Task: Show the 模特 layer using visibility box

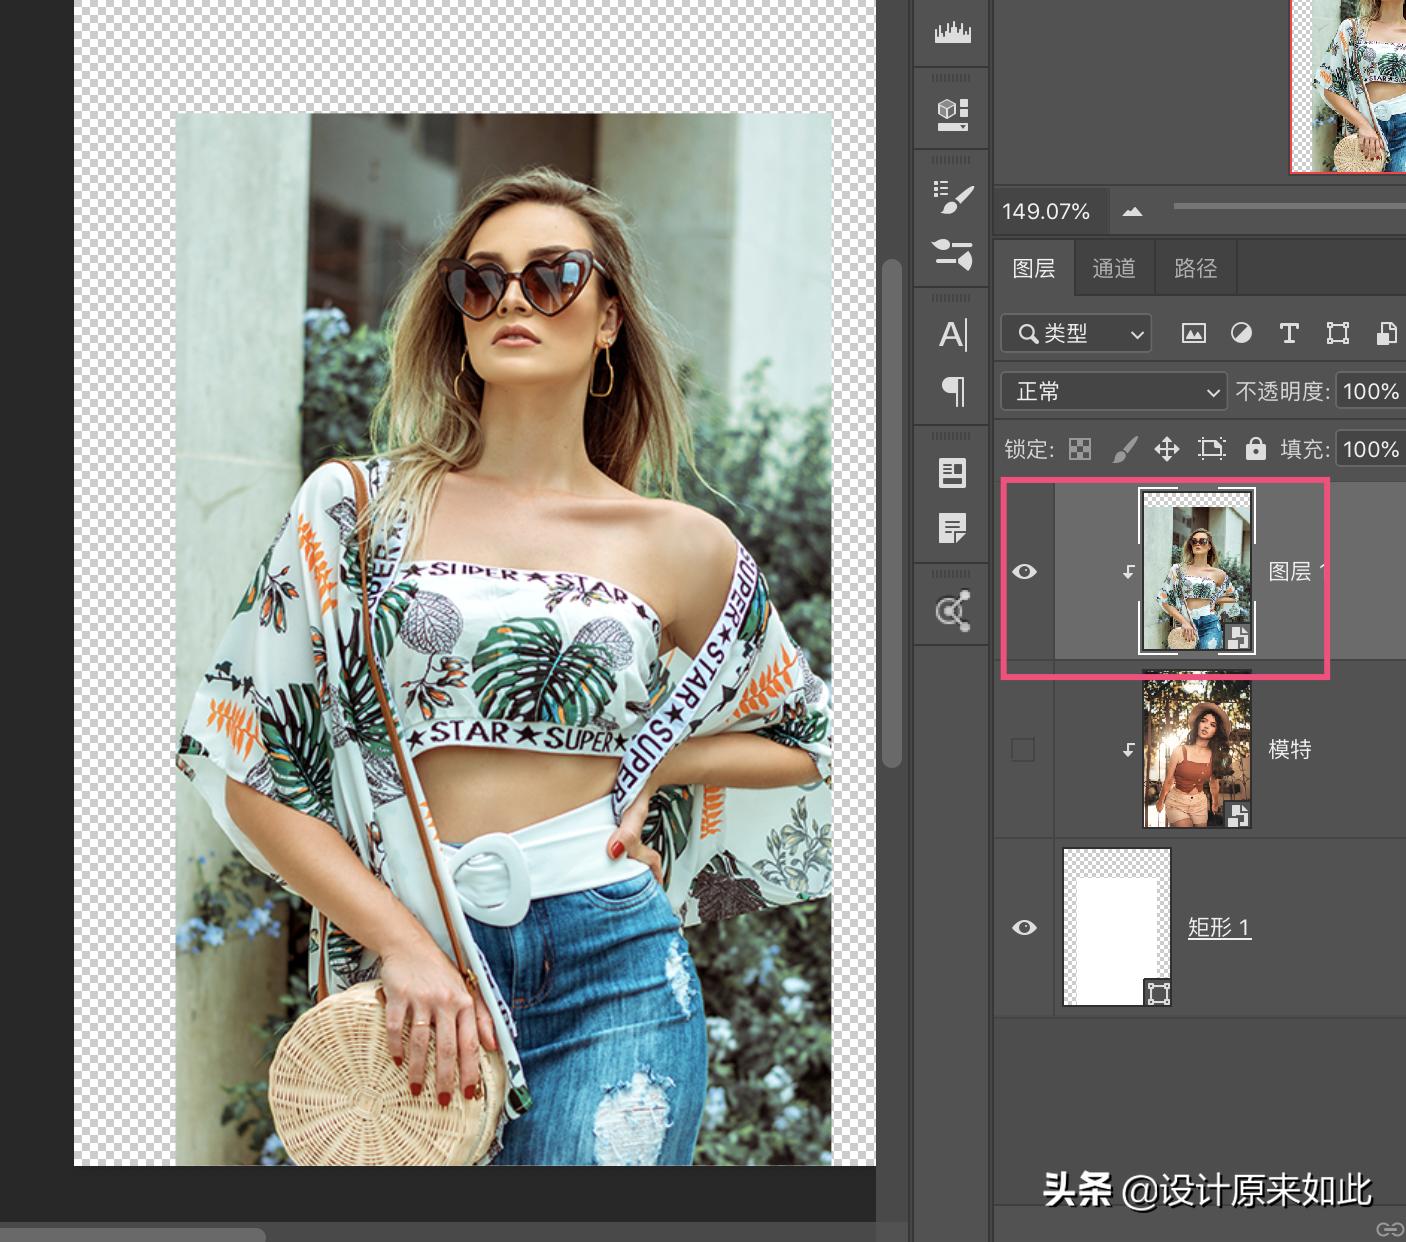Action: (1023, 749)
